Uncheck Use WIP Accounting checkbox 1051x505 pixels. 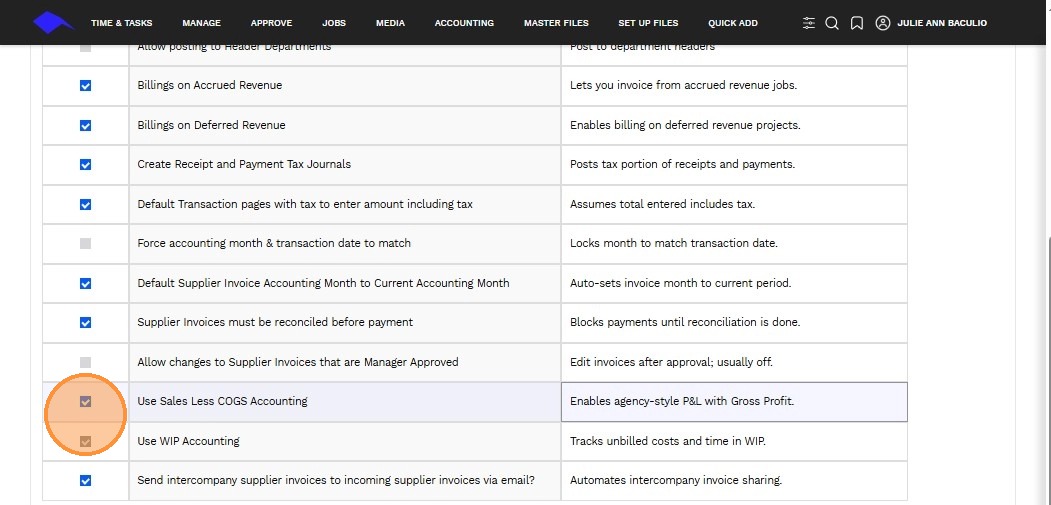click(85, 441)
